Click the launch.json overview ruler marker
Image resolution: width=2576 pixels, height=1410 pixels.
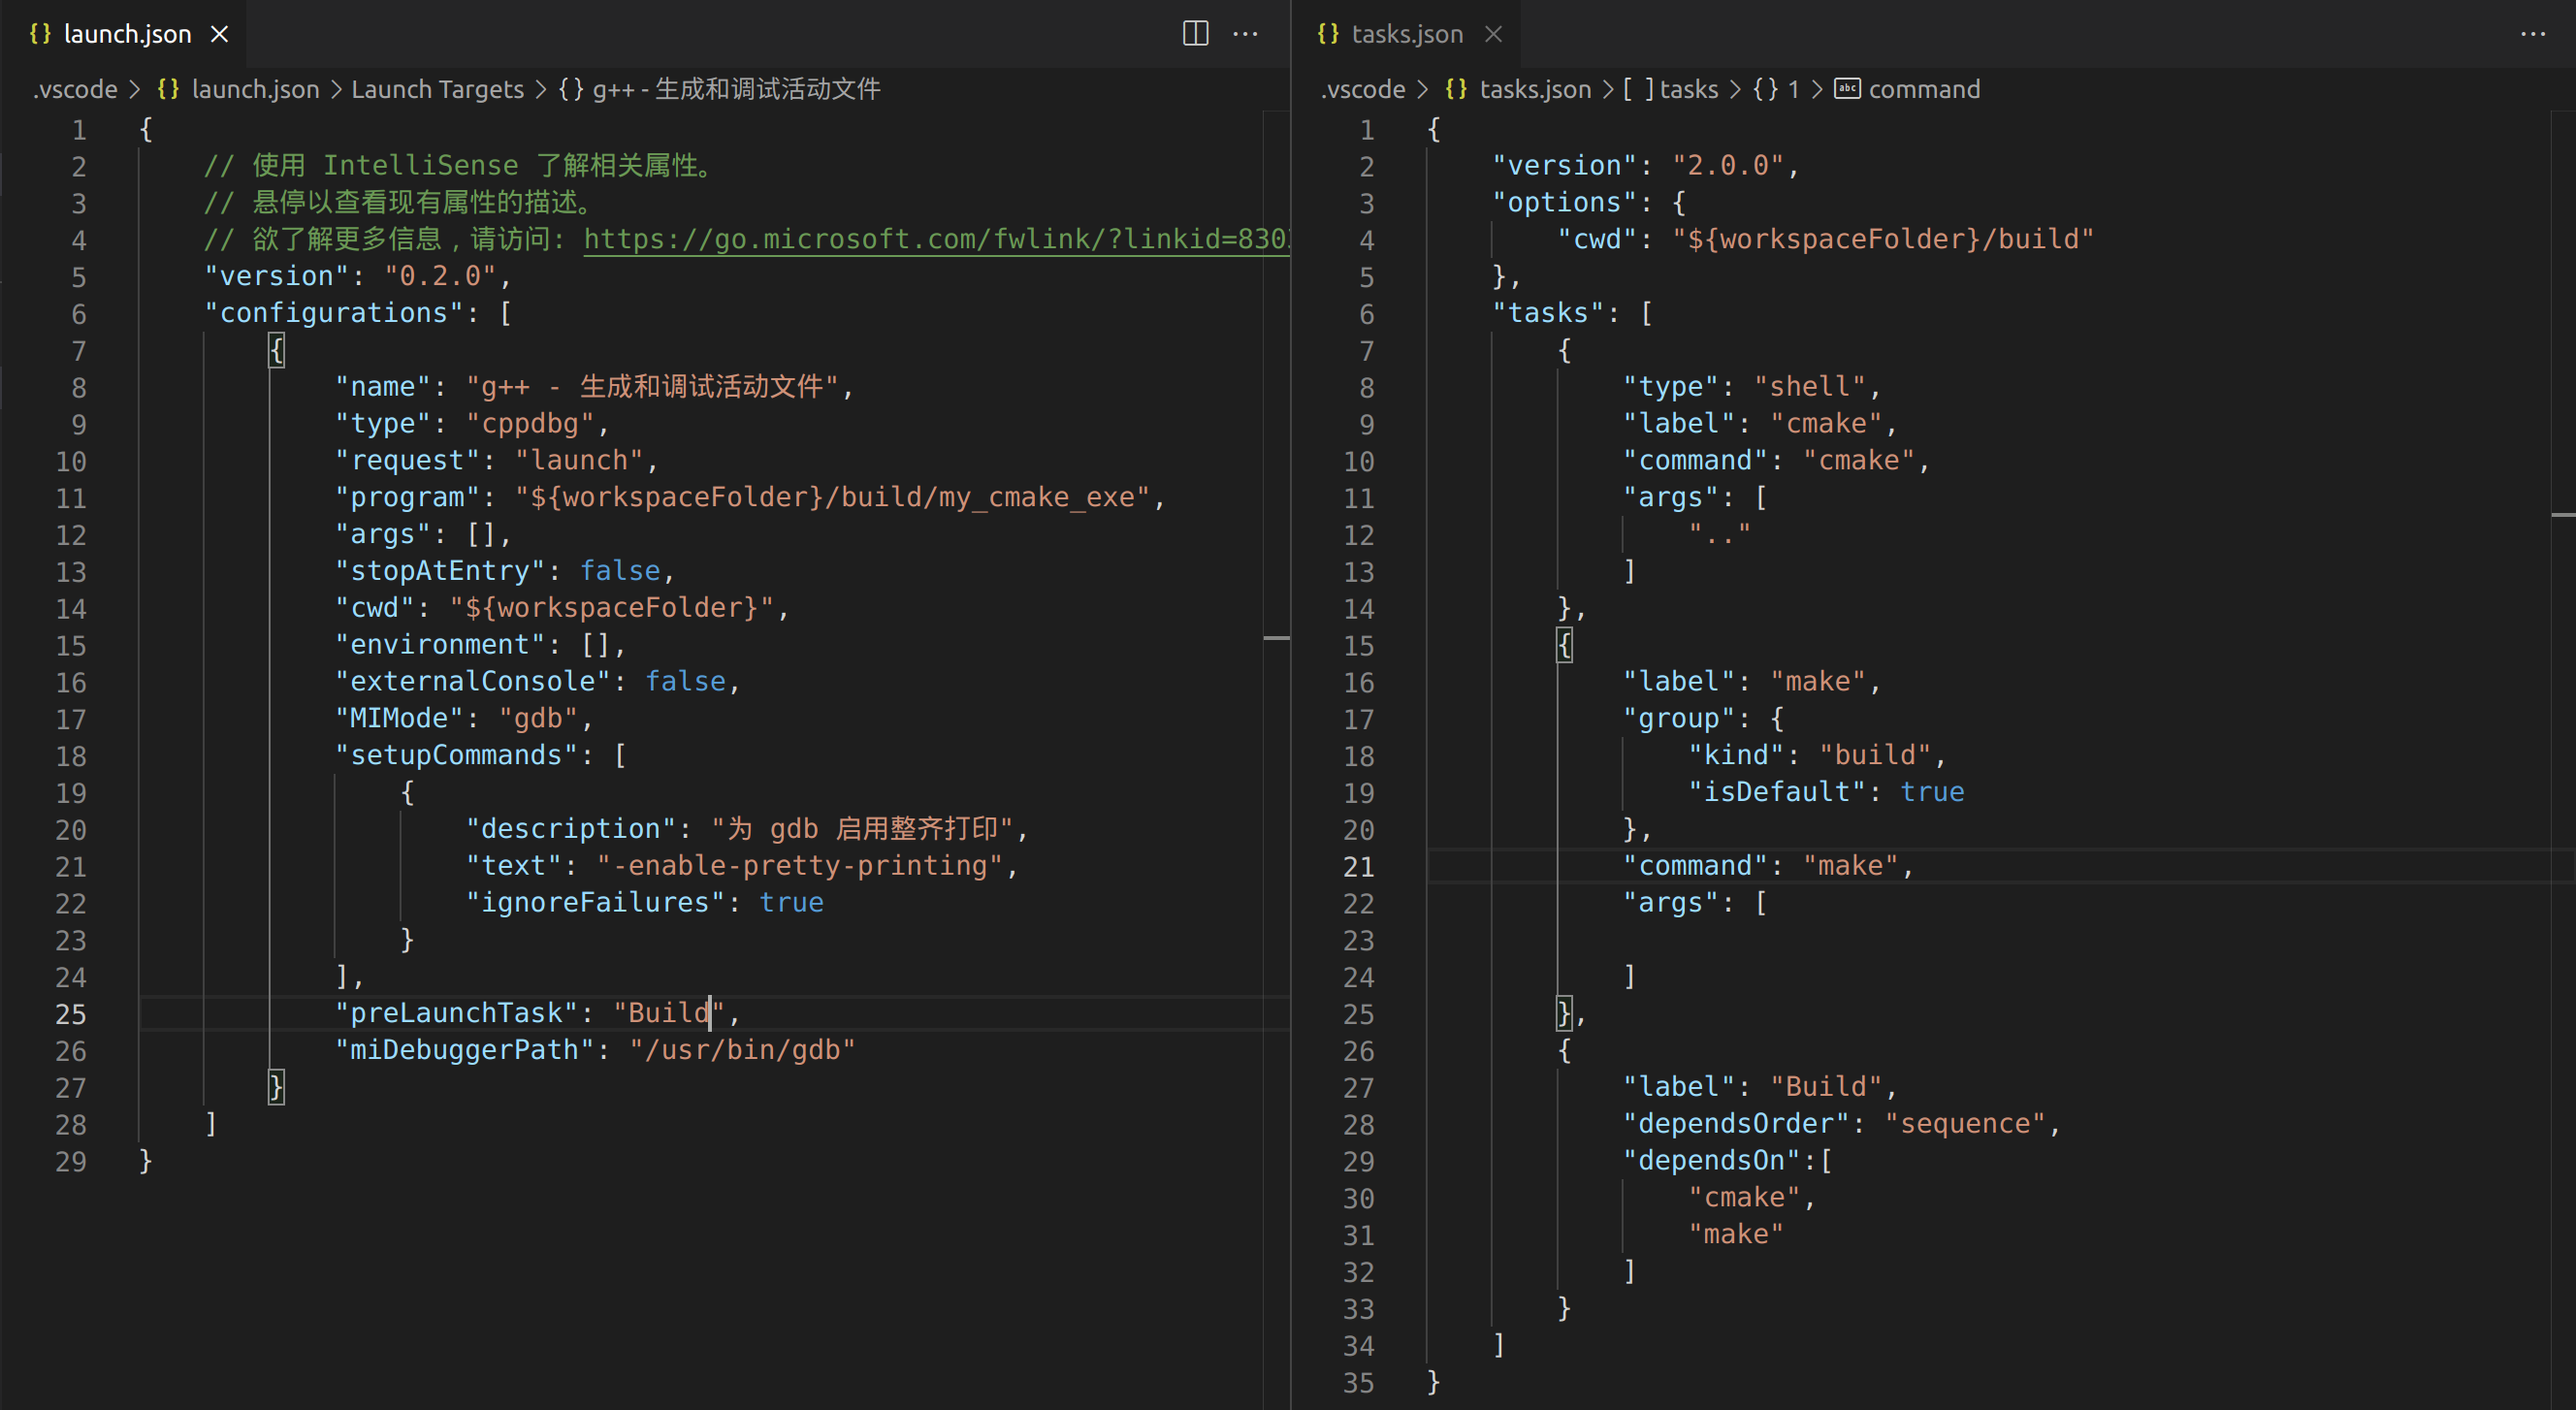click(x=1277, y=637)
